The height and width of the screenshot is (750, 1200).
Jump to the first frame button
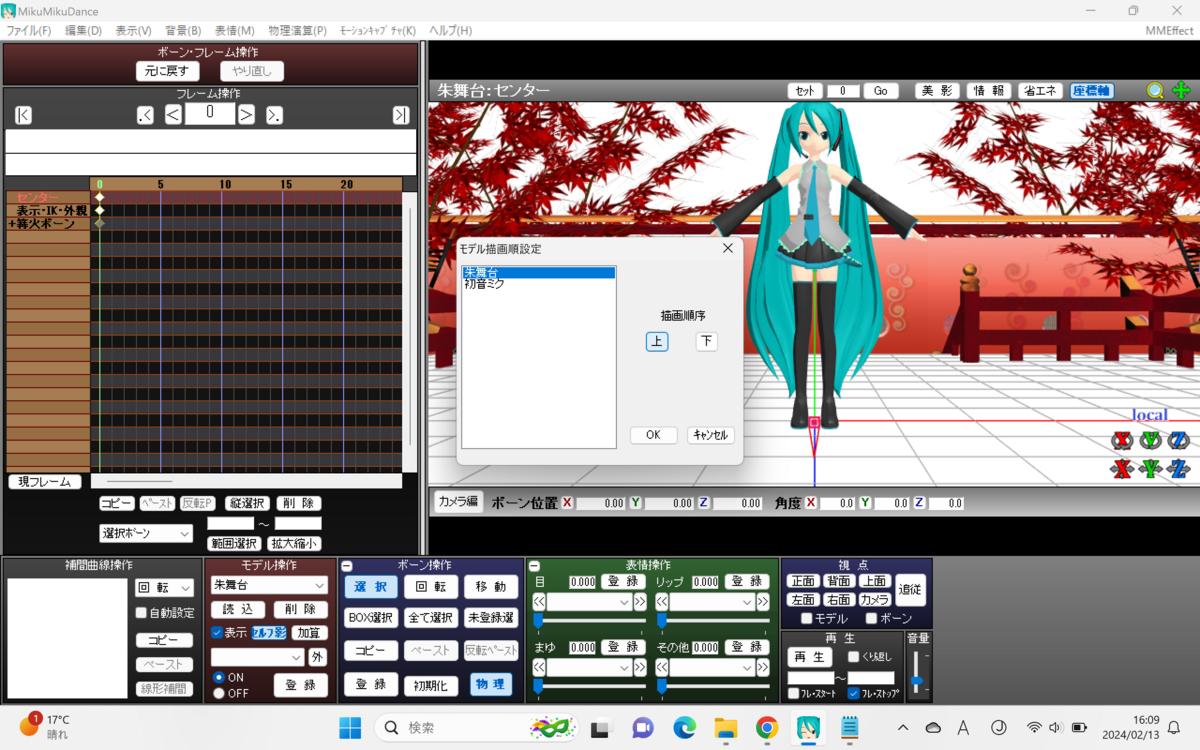pos(23,115)
